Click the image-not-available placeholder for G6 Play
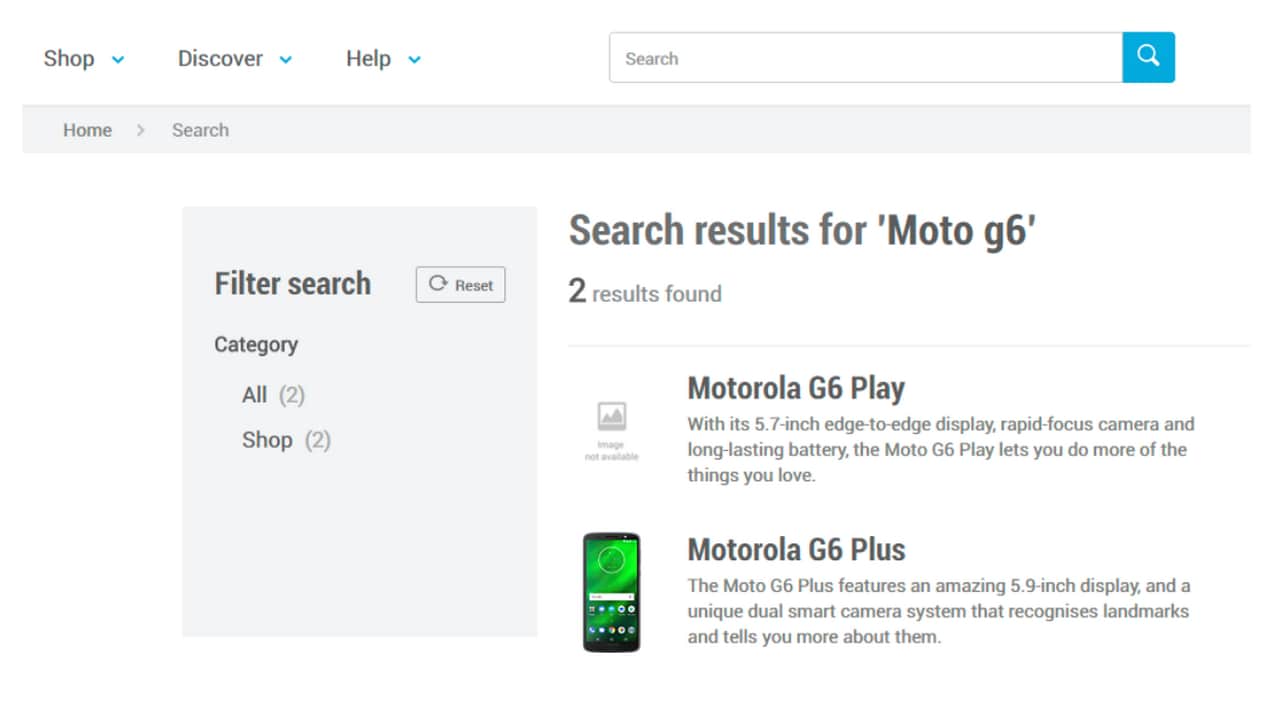This screenshot has width=1280, height=720. click(x=611, y=431)
